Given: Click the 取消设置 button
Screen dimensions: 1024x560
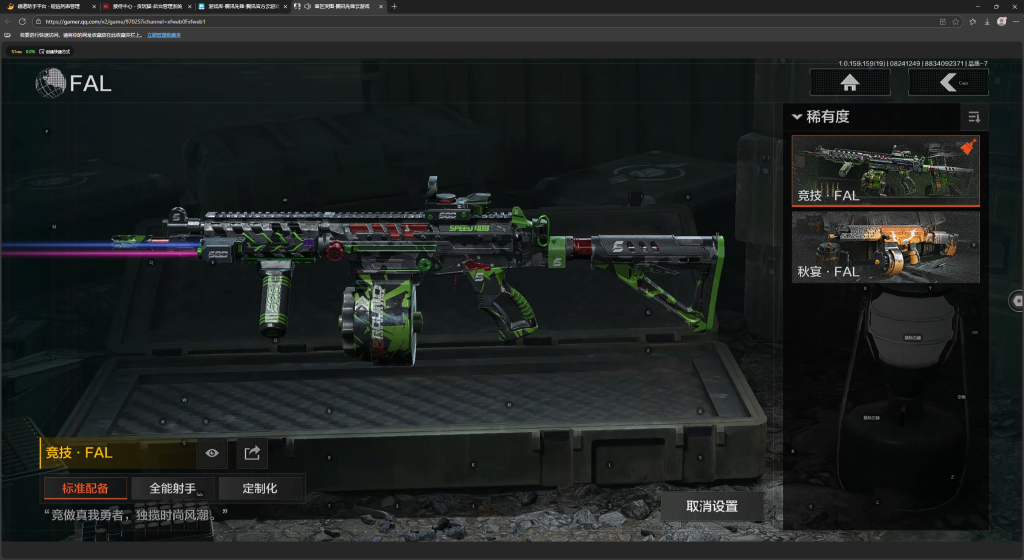Looking at the screenshot, I should point(712,506).
